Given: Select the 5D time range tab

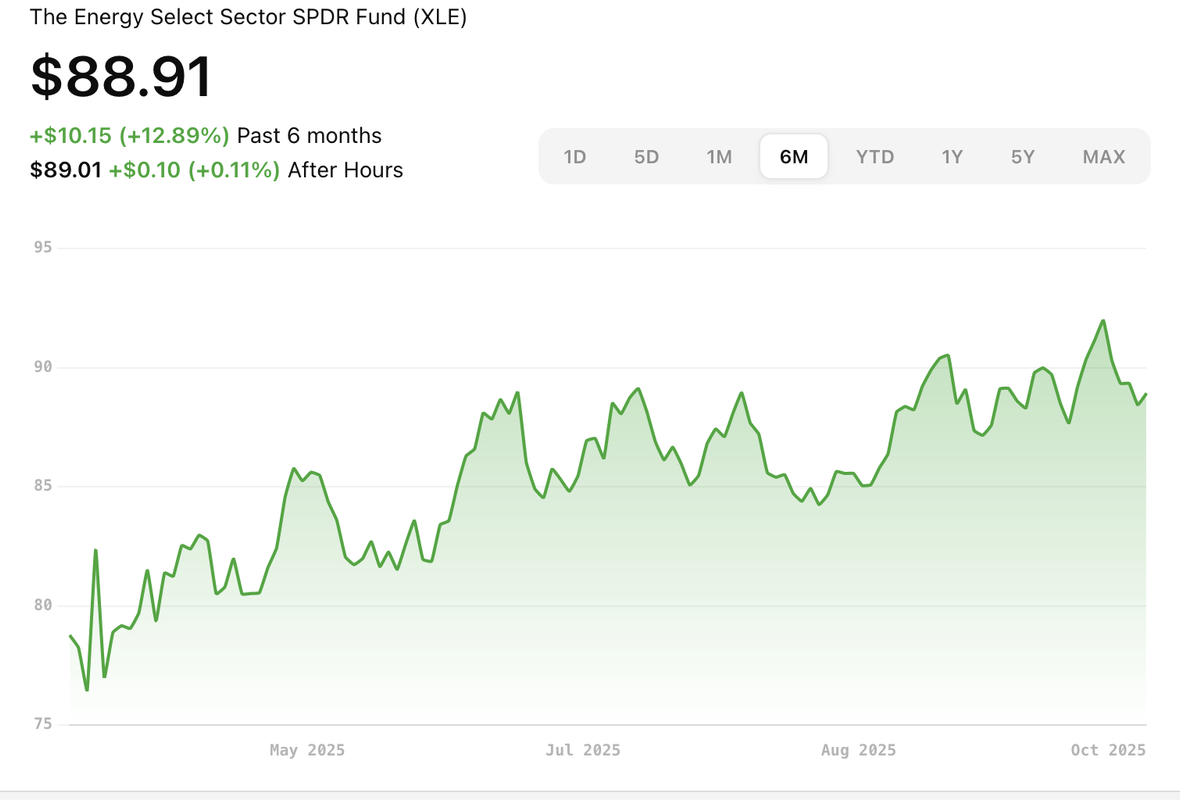Looking at the screenshot, I should click(x=646, y=157).
